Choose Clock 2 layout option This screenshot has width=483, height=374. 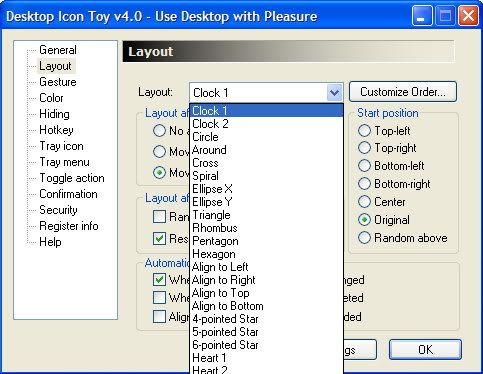click(x=267, y=124)
